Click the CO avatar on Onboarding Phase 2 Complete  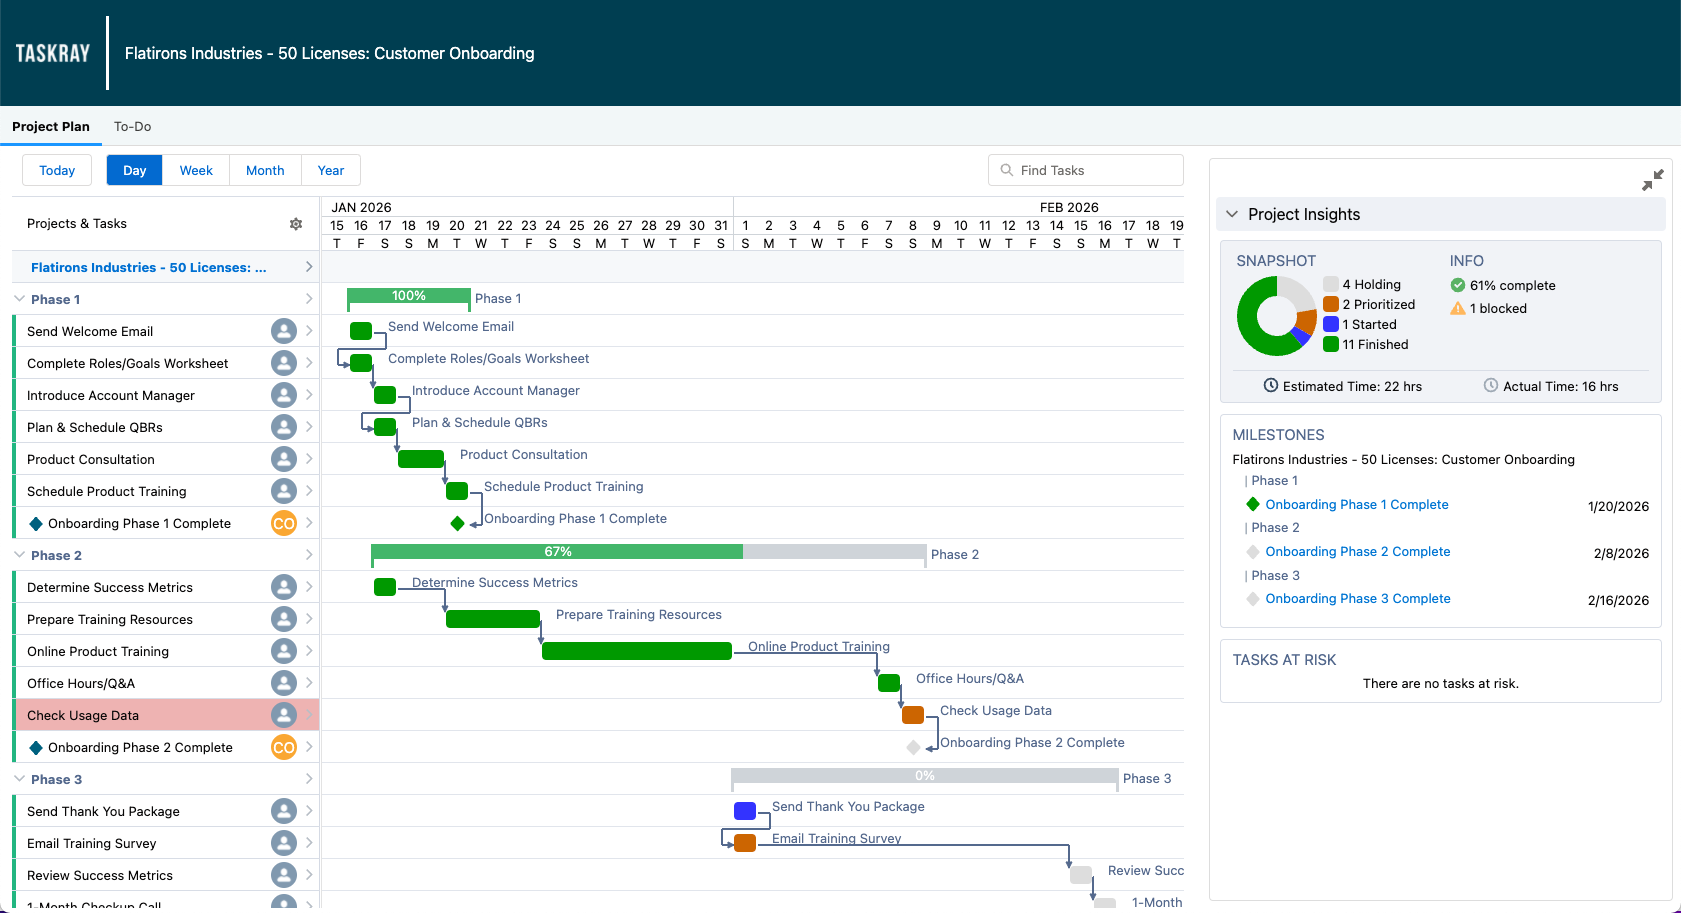pos(284,747)
